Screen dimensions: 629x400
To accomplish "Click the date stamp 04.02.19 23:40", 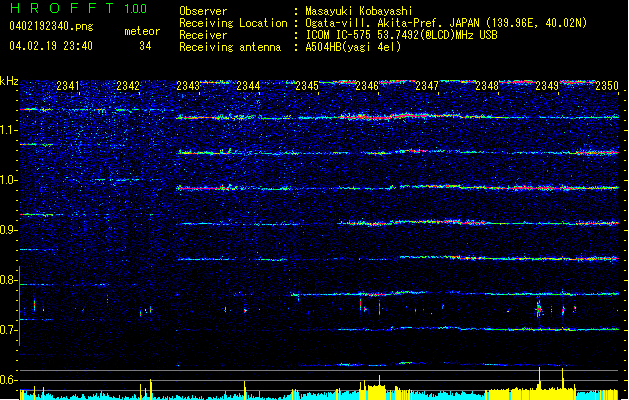I will [51, 46].
